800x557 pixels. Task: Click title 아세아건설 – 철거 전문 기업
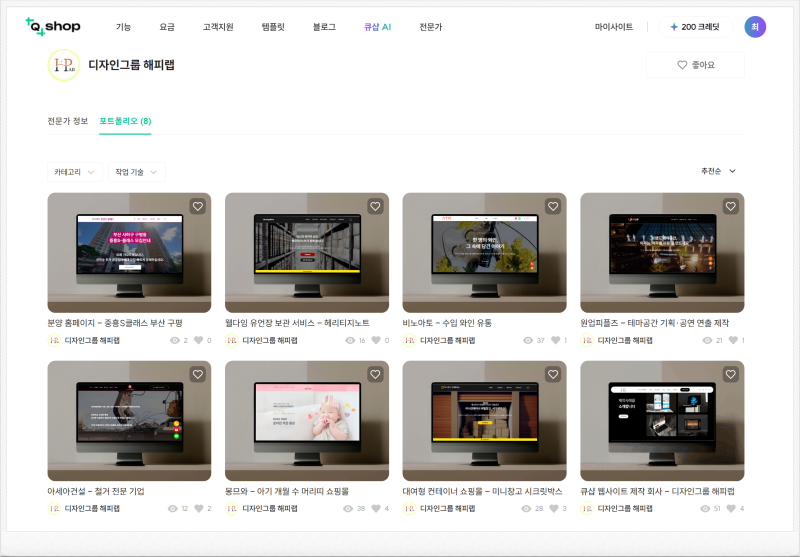tap(96, 491)
